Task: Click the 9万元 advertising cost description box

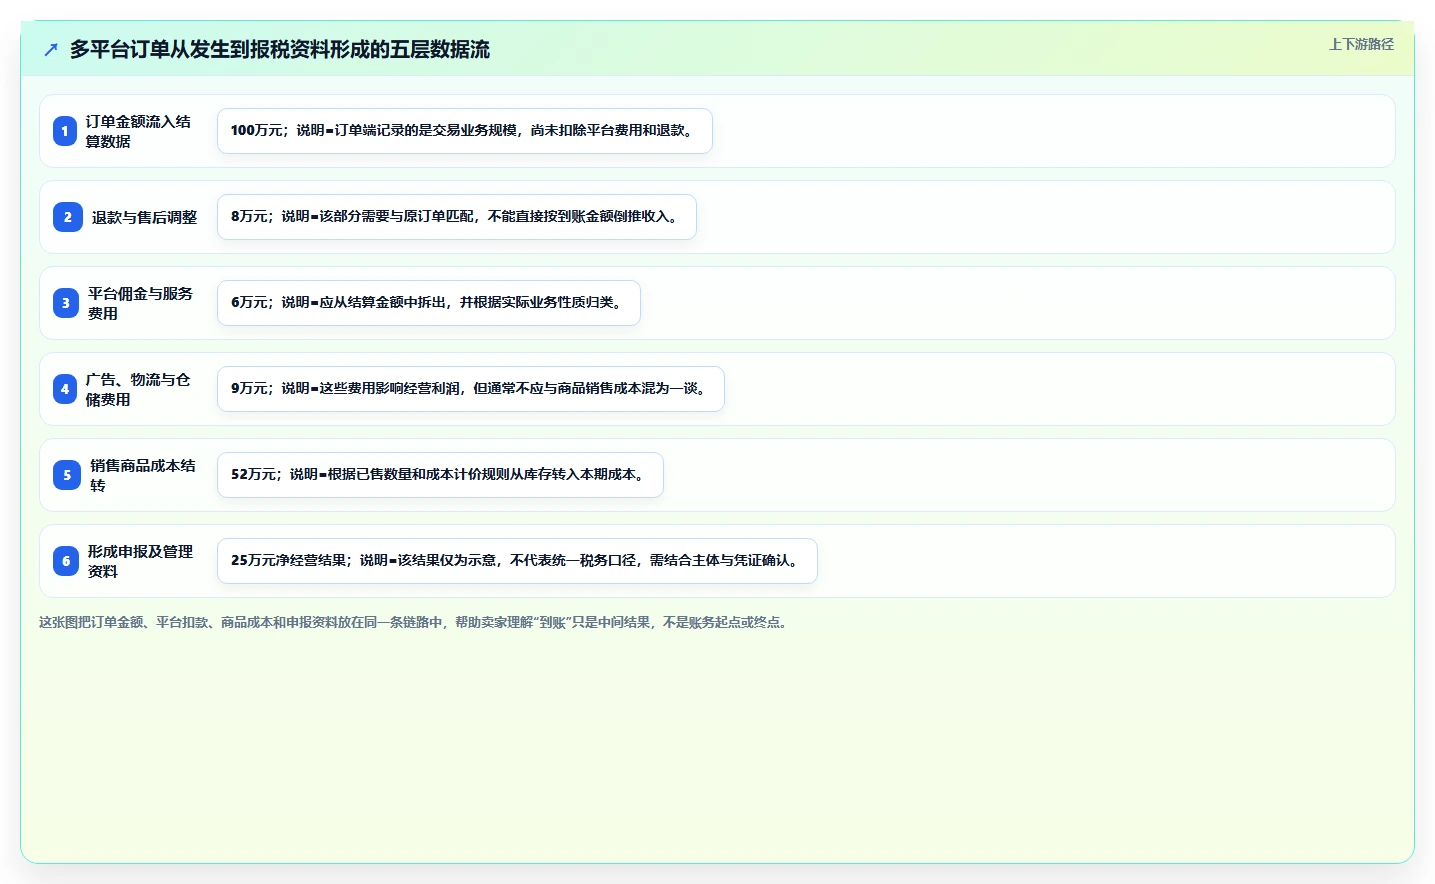Action: click(471, 389)
